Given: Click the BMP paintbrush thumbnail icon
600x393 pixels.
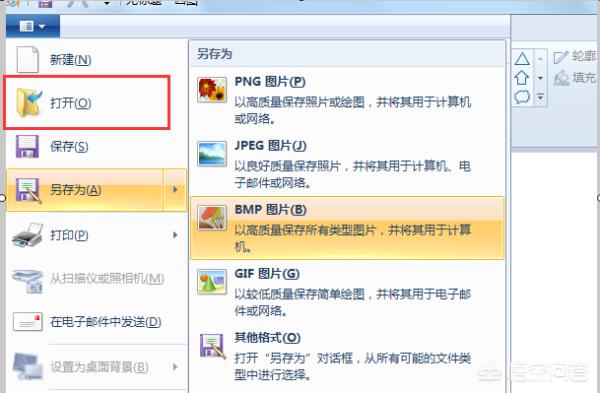Looking at the screenshot, I should tap(212, 218).
